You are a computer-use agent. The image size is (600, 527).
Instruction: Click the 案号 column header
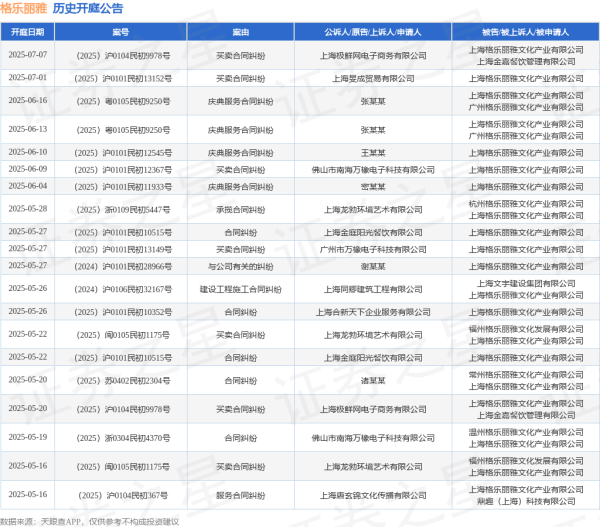click(122, 32)
